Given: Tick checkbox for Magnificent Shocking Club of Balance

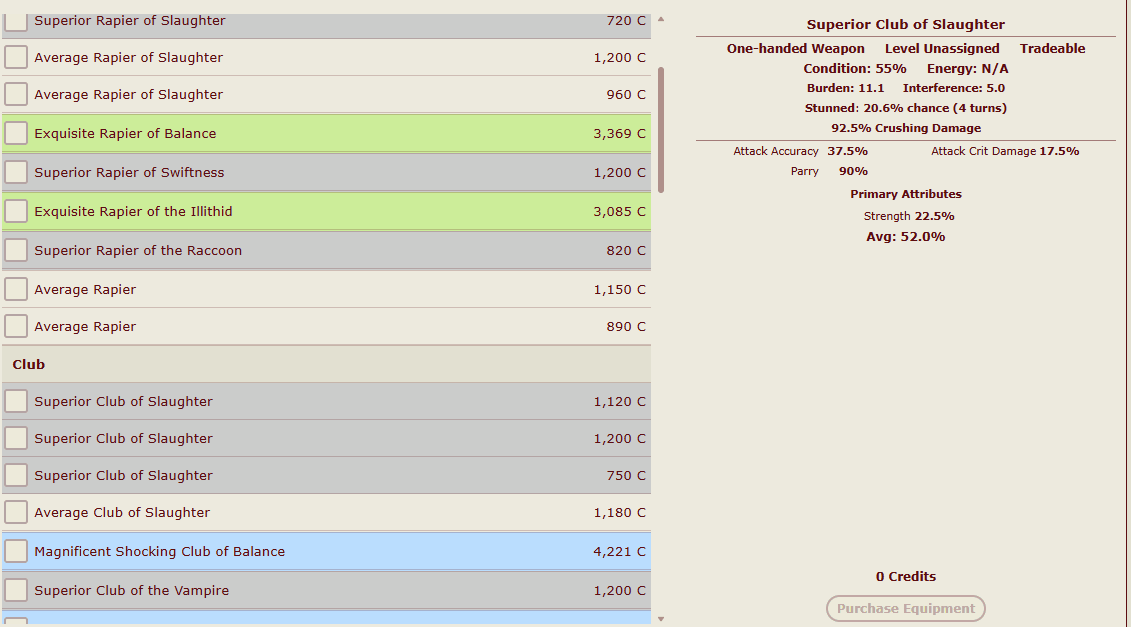Looking at the screenshot, I should pyautogui.click(x=16, y=551).
